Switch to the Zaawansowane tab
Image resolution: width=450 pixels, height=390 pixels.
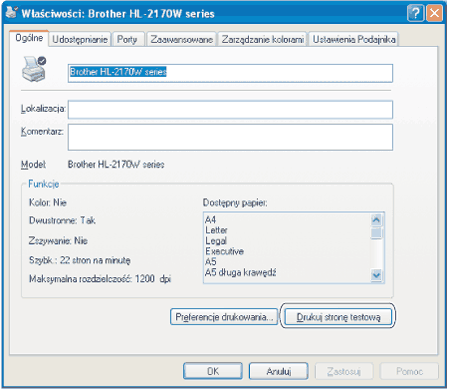click(x=182, y=39)
